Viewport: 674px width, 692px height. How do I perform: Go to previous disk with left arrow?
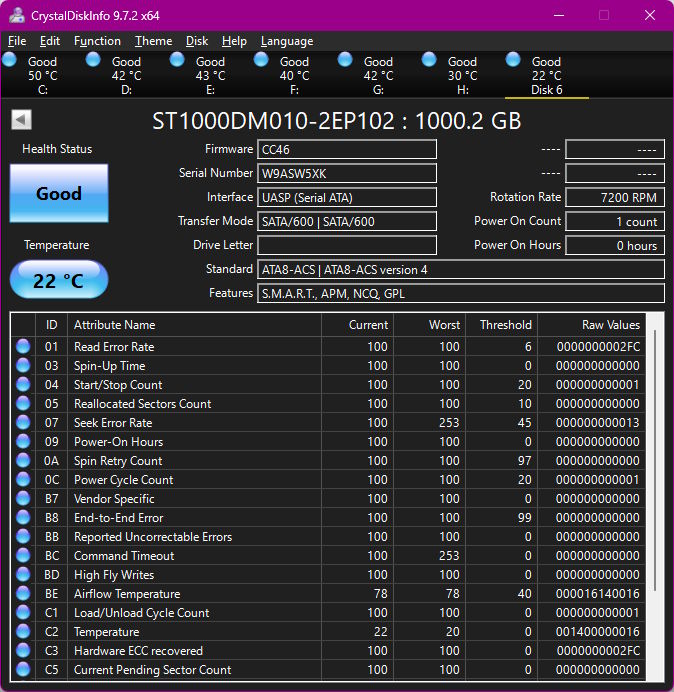[x=21, y=120]
